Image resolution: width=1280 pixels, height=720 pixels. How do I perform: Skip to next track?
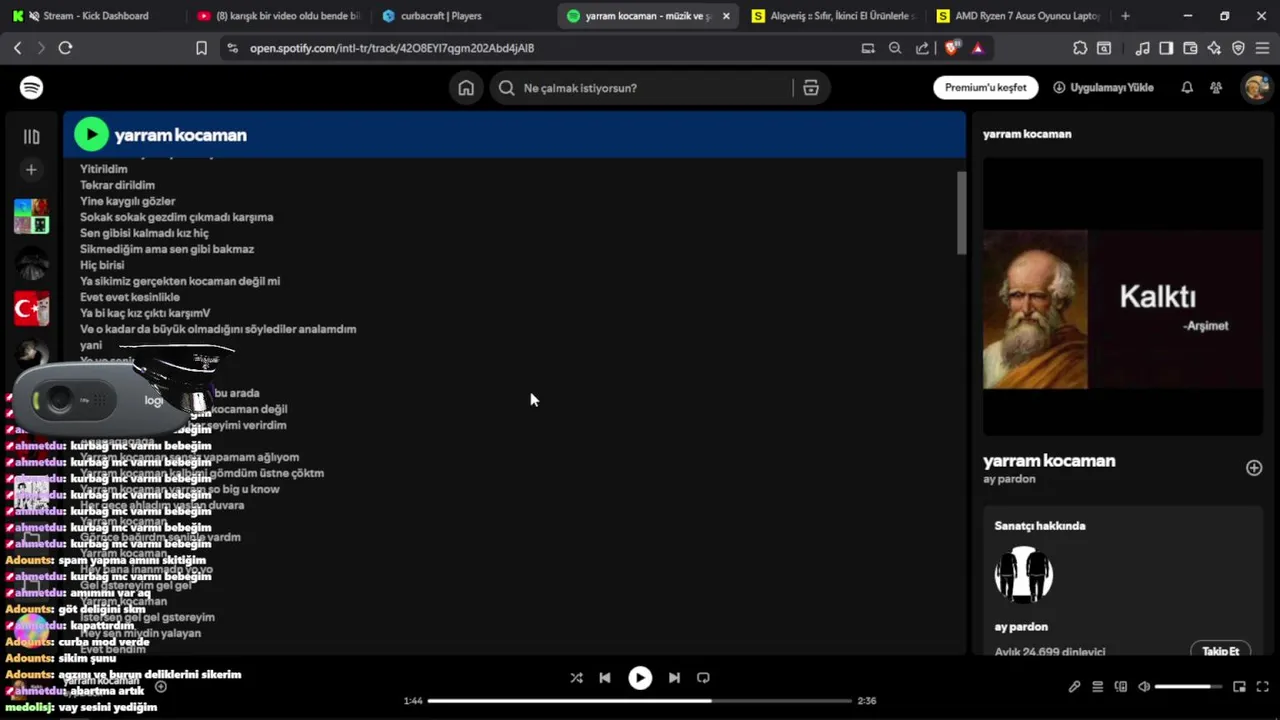pyautogui.click(x=674, y=677)
